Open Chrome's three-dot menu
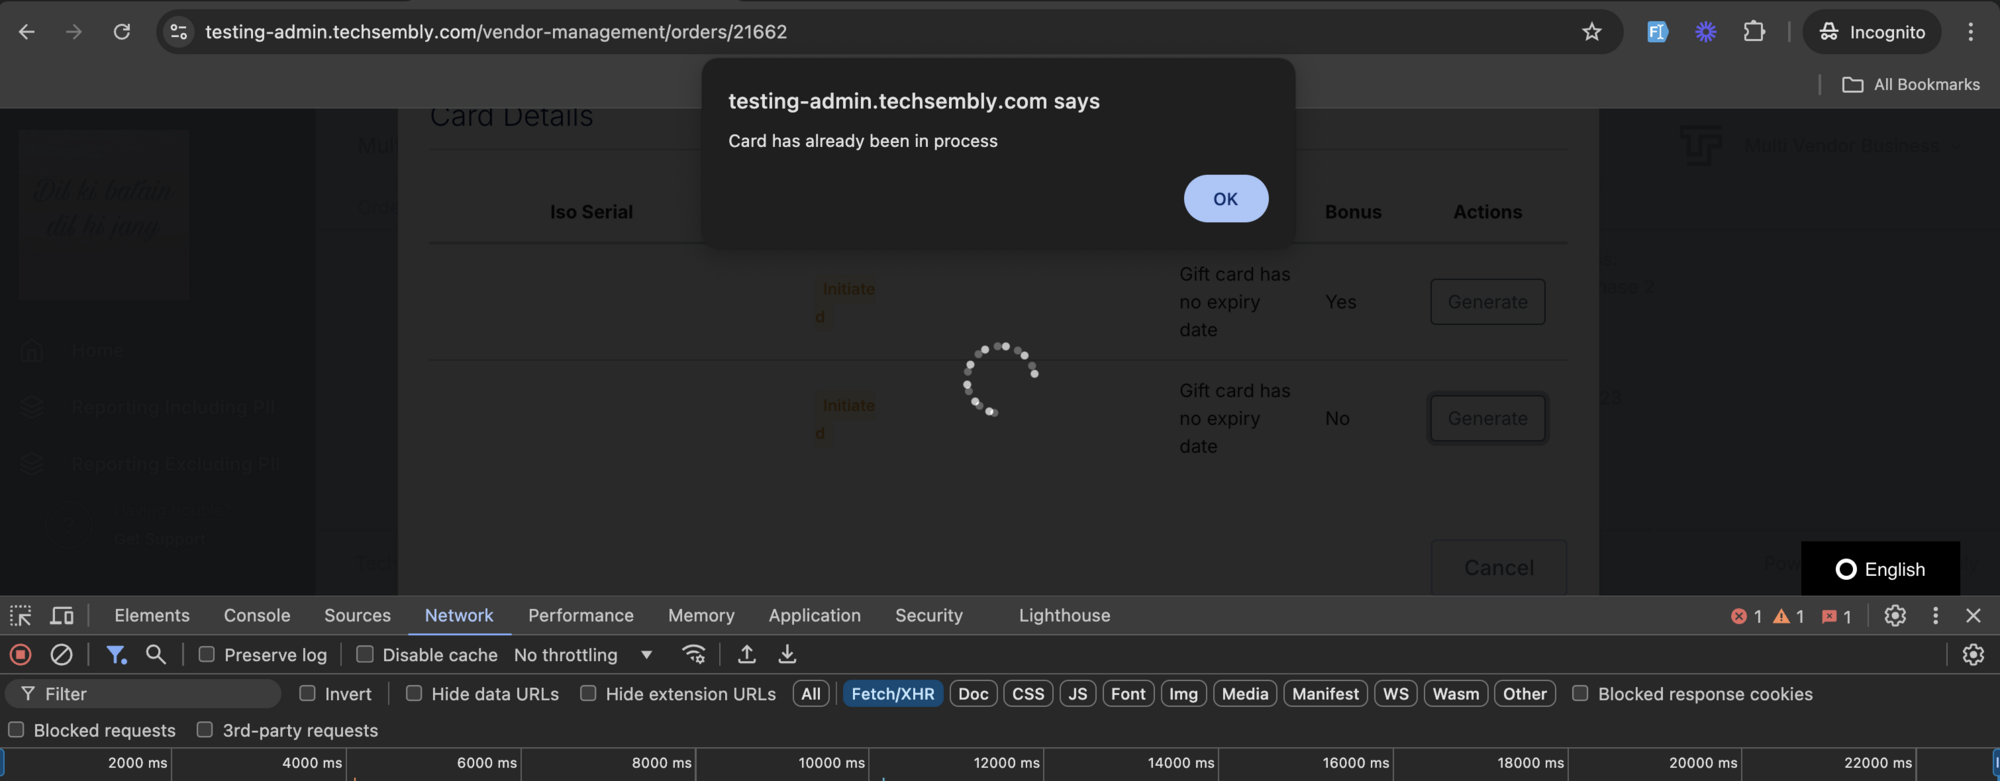Screen dimensions: 2000x781 tap(1970, 32)
